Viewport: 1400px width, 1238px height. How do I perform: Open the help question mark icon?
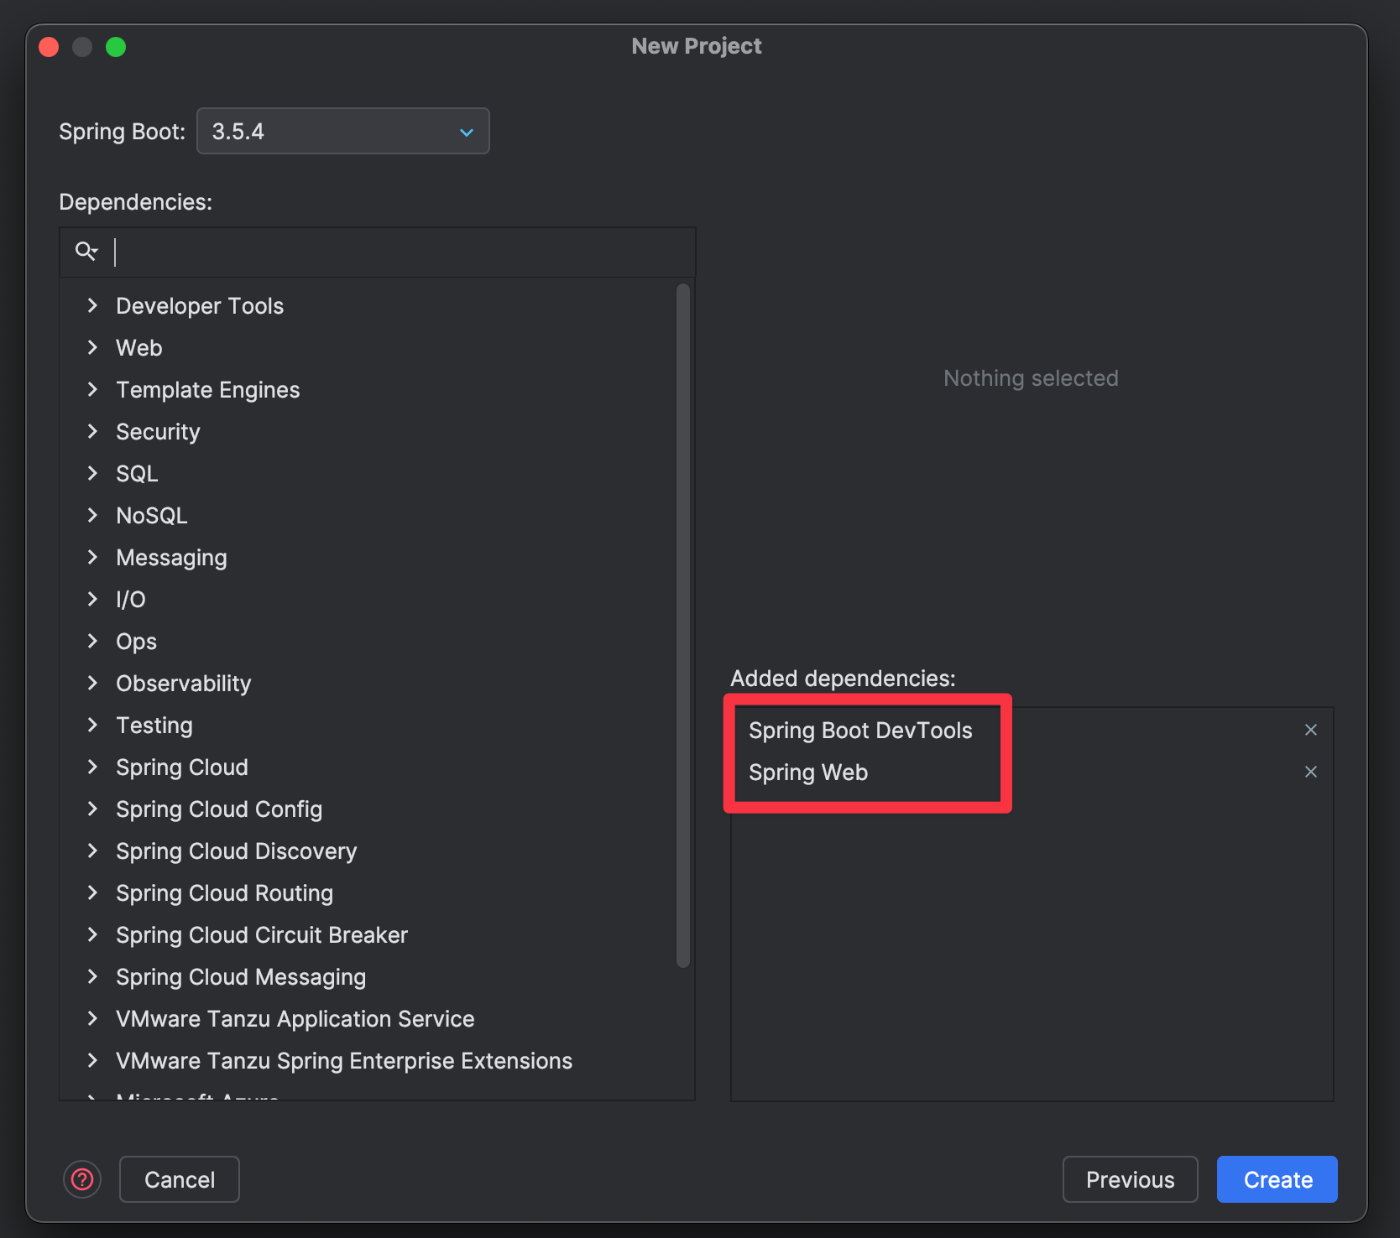[x=83, y=1180]
